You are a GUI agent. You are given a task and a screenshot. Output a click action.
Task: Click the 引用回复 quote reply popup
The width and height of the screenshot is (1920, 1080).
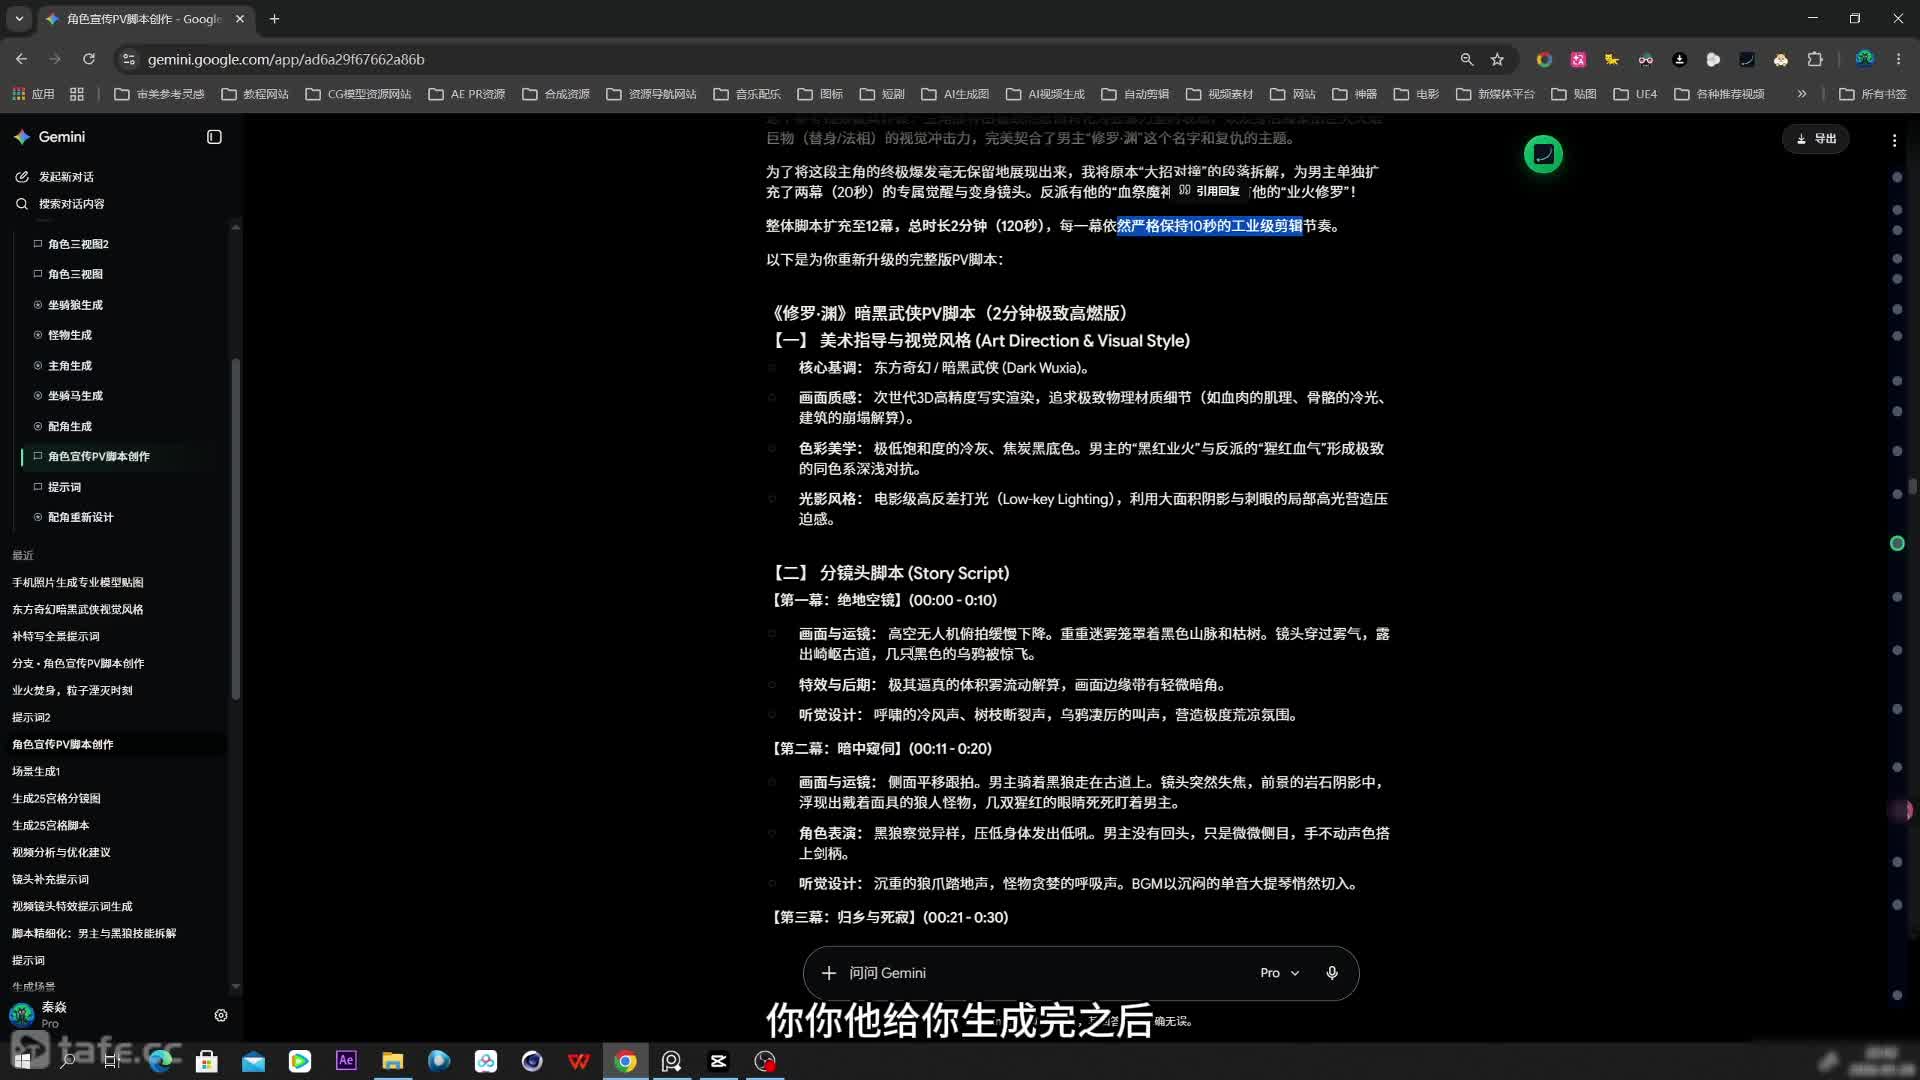click(x=1210, y=190)
